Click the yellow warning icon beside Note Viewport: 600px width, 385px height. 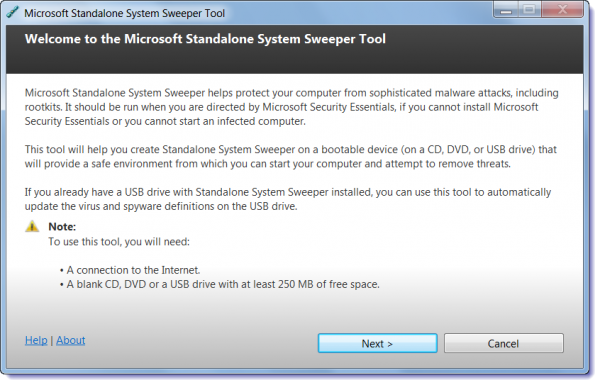point(32,227)
